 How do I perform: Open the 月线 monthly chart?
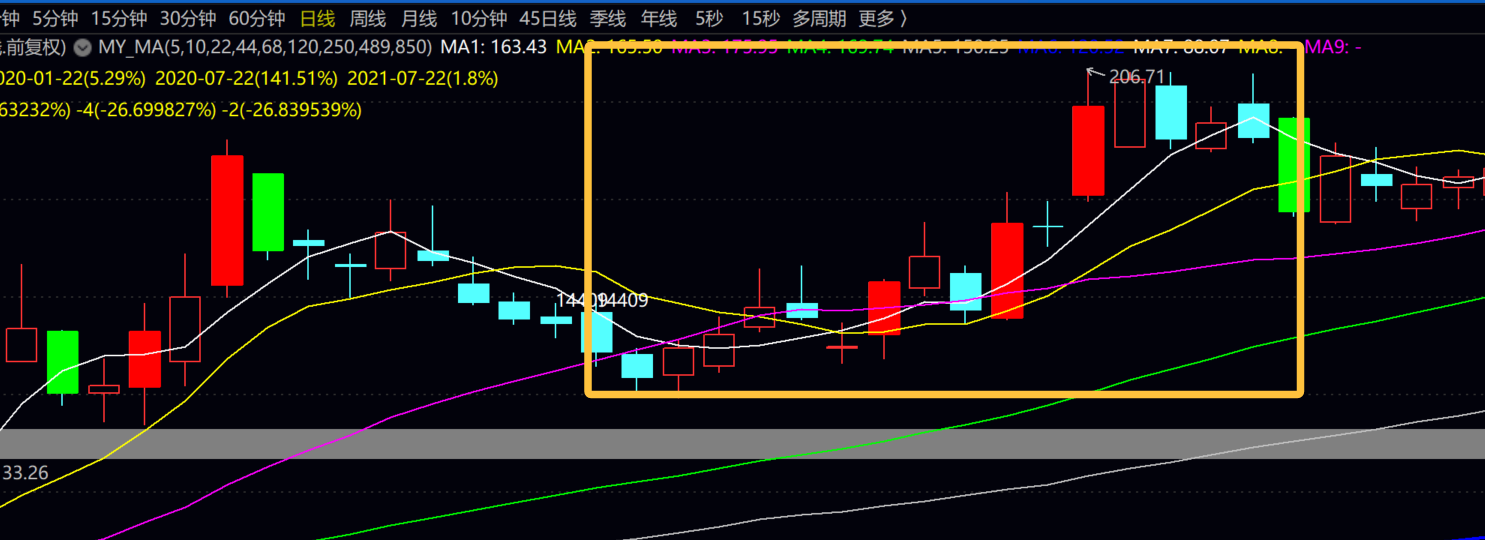pyautogui.click(x=419, y=18)
